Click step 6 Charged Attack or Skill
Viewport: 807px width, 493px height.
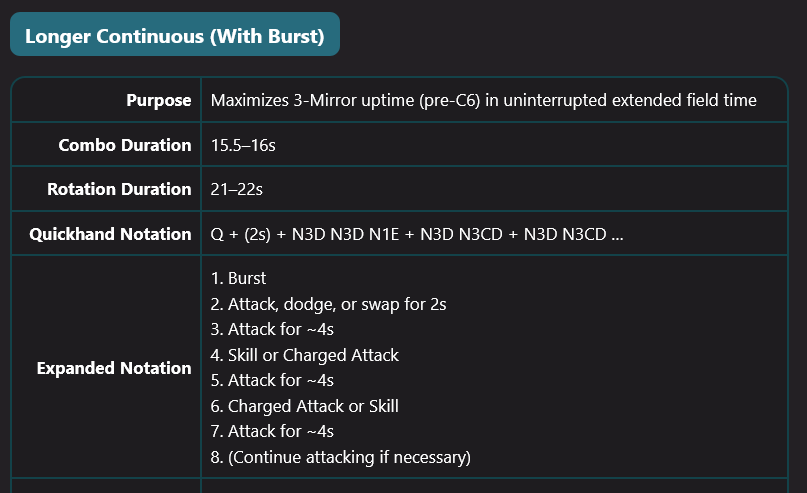304,406
